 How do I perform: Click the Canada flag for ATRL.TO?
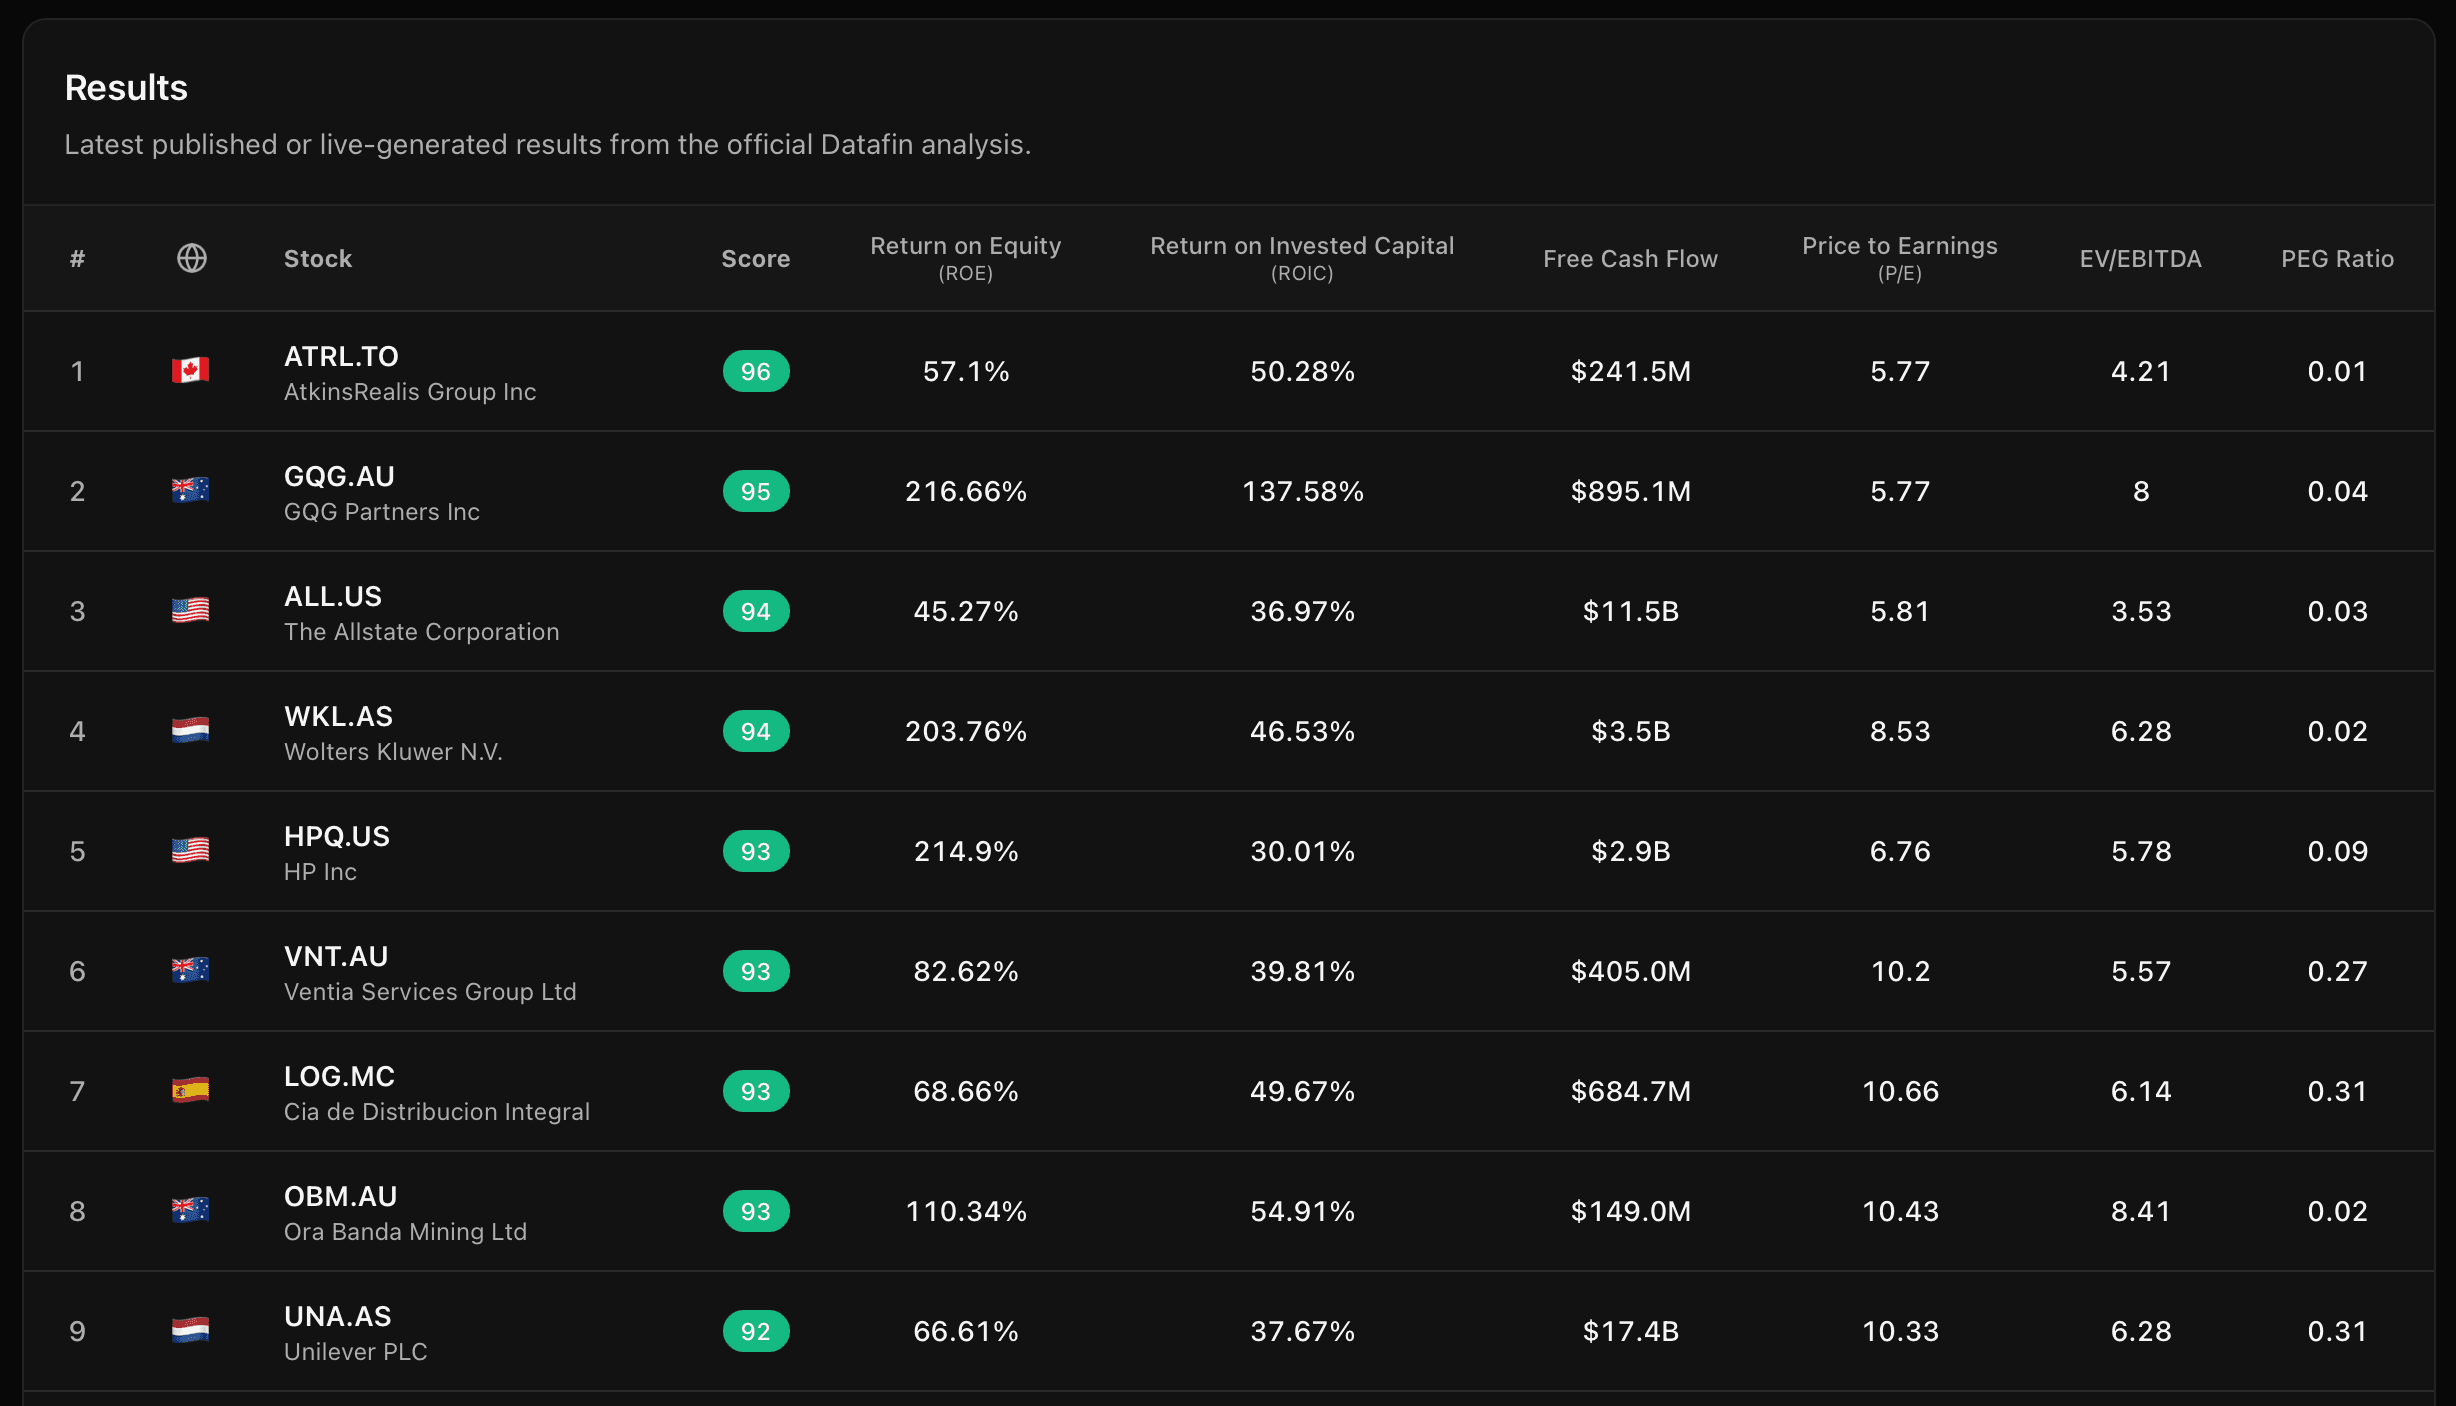[x=190, y=370]
